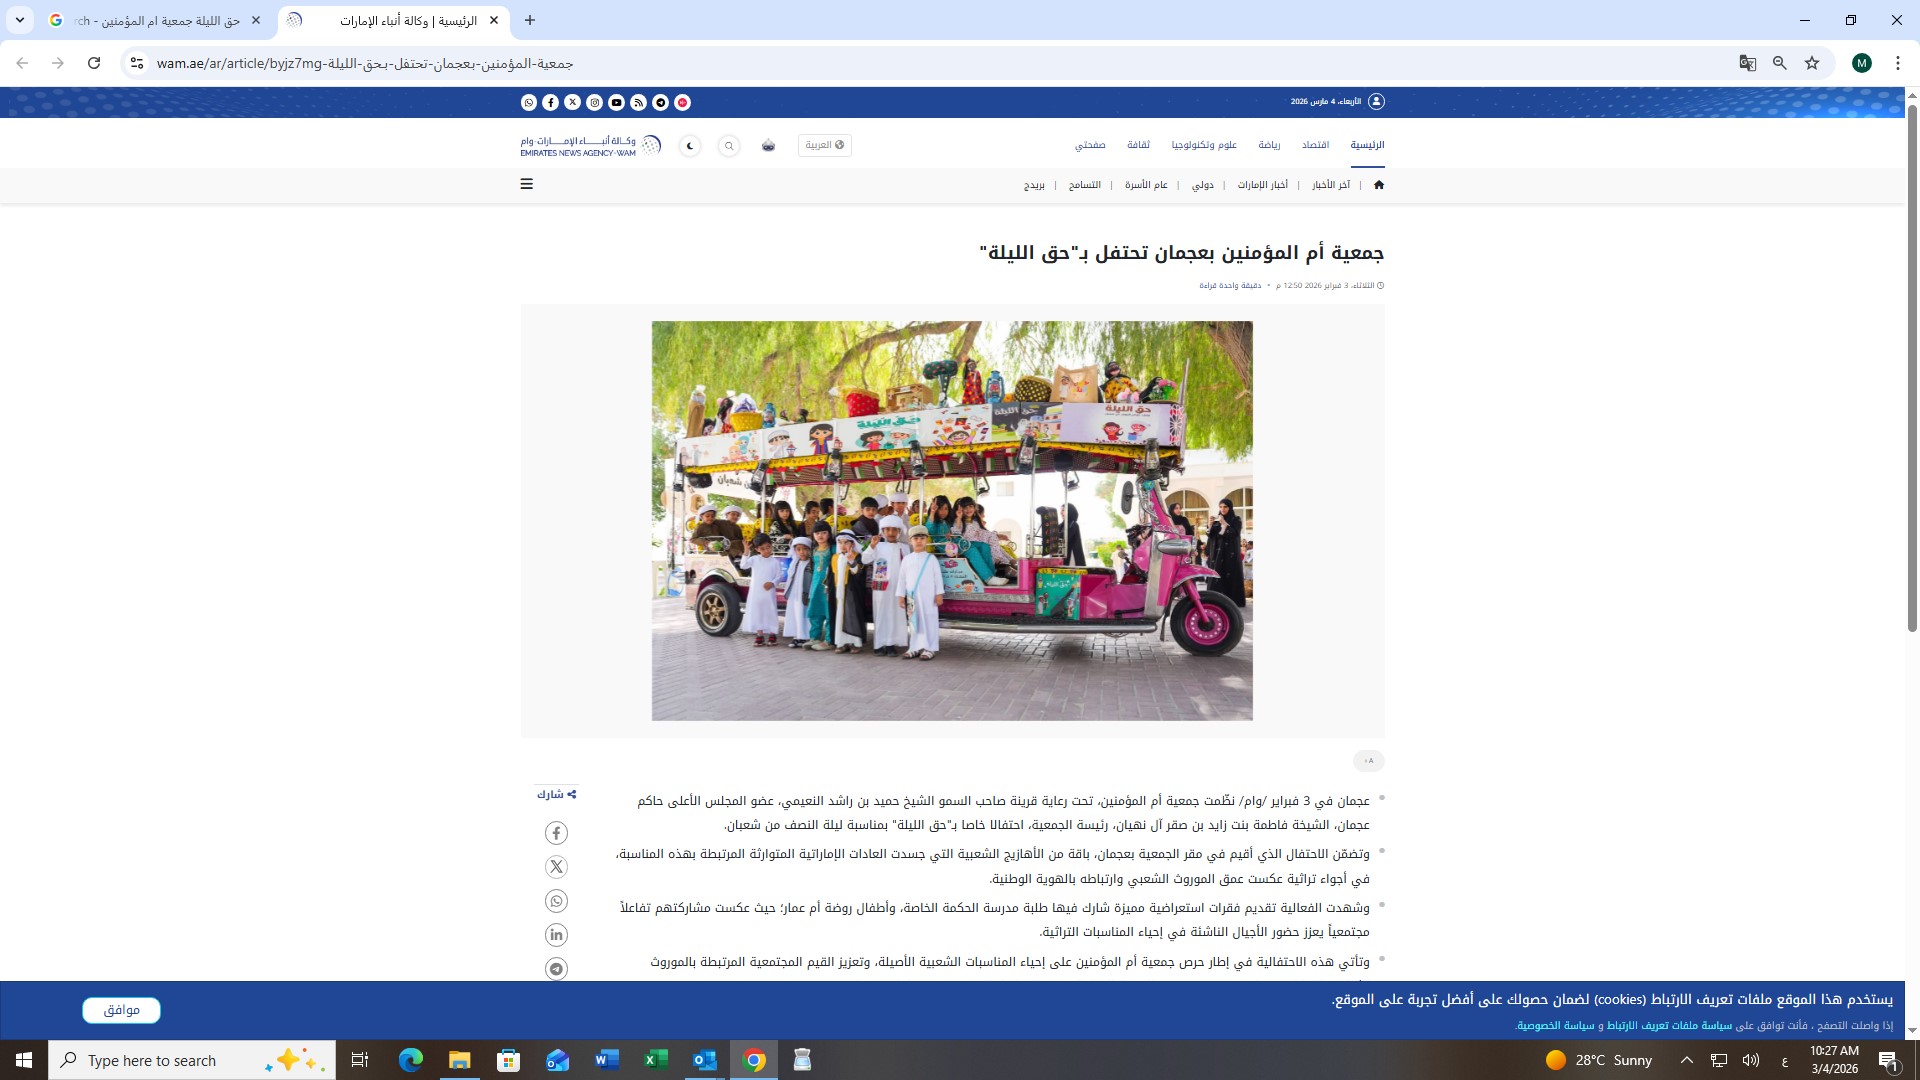Open the AI assistant robot icon
This screenshot has height=1080, width=1920.
pos(768,146)
